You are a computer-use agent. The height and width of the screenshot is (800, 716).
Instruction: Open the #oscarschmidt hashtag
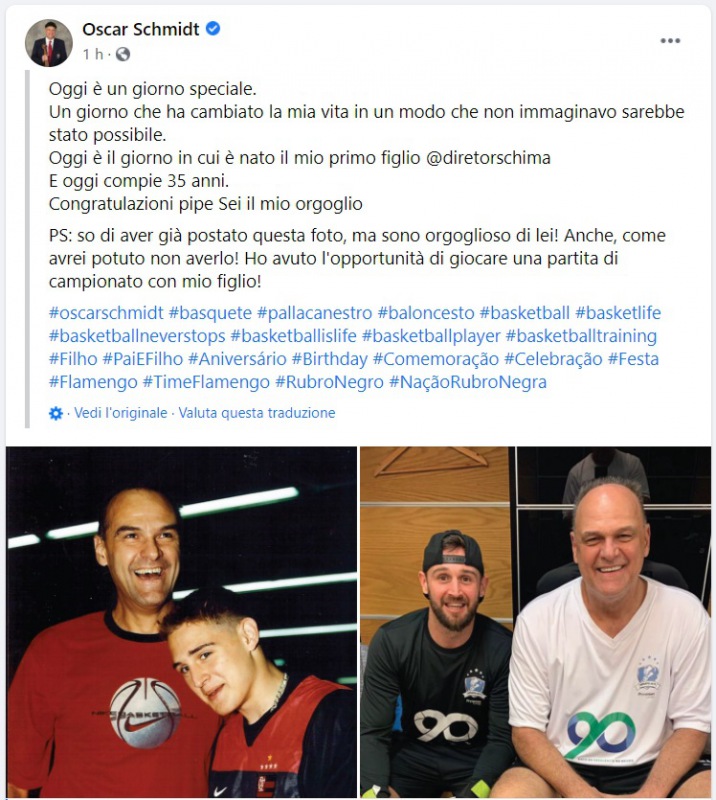[106, 313]
